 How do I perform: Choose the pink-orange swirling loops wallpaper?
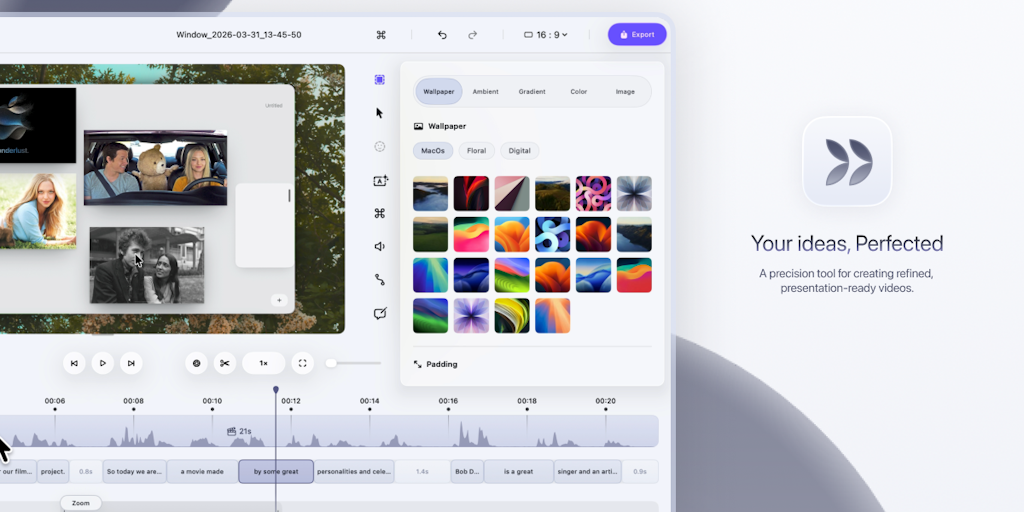pyautogui.click(x=594, y=193)
